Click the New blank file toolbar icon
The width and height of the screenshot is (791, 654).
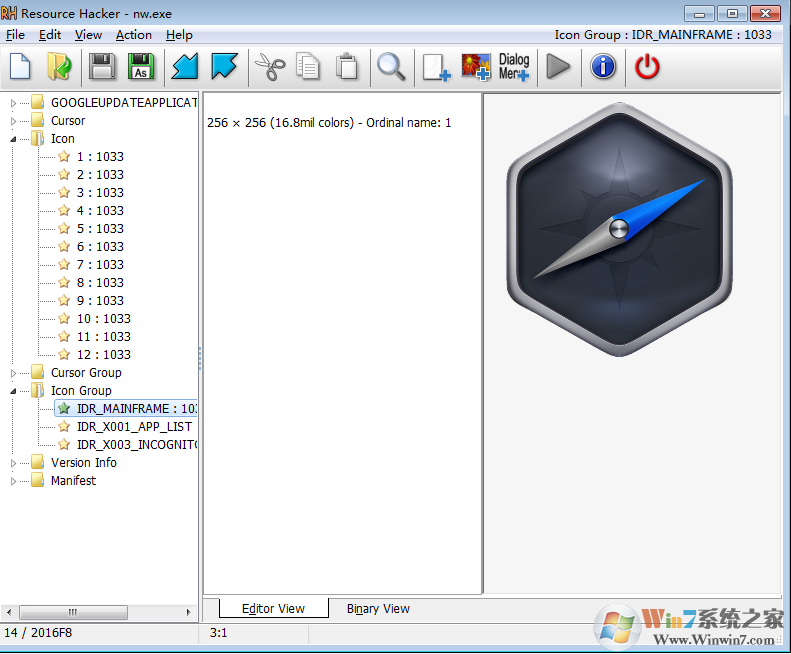[x=20, y=67]
